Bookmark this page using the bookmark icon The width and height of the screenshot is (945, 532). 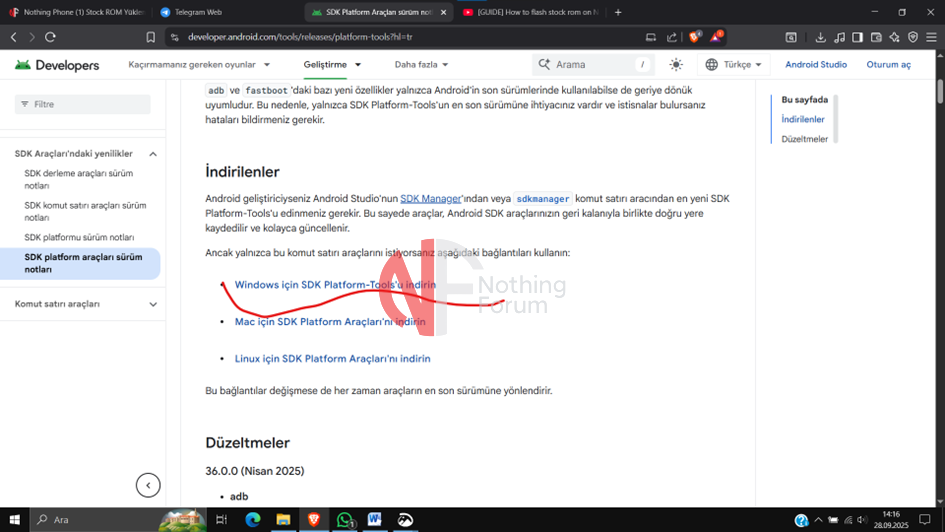[151, 37]
